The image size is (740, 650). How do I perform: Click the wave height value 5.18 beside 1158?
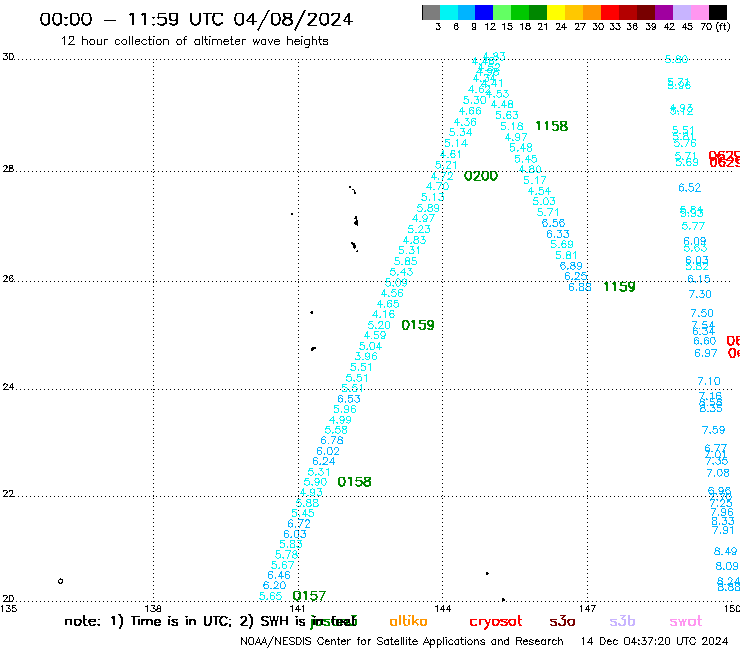click(512, 127)
